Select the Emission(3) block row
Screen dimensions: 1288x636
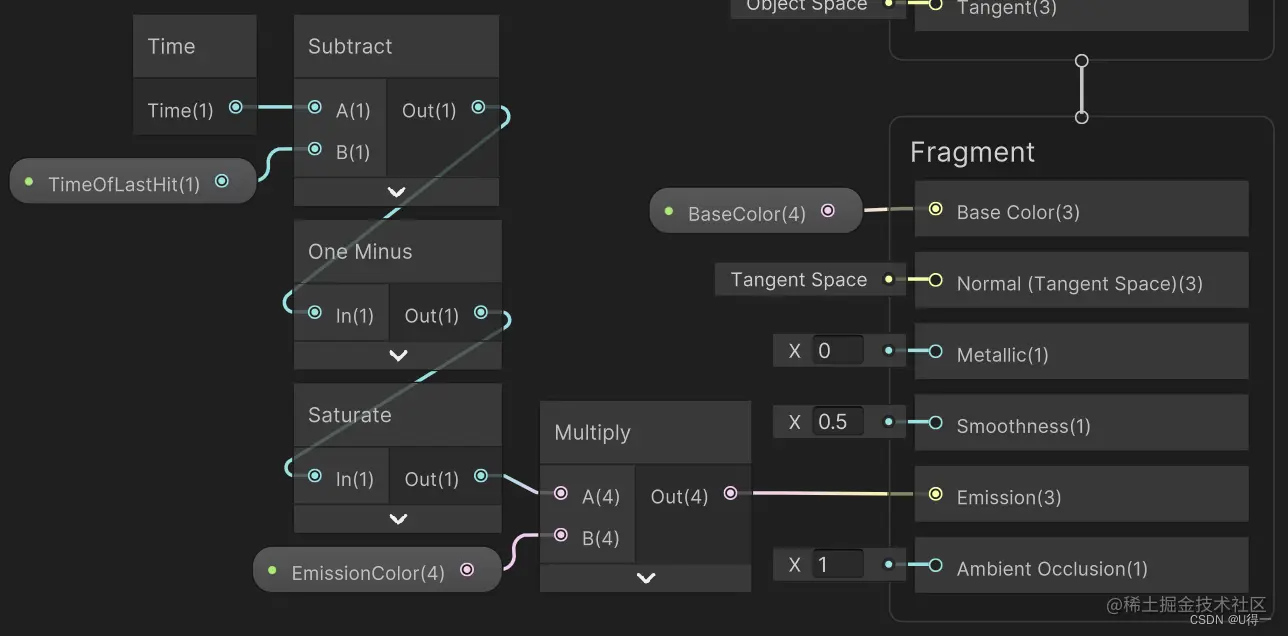pyautogui.click(x=1082, y=494)
